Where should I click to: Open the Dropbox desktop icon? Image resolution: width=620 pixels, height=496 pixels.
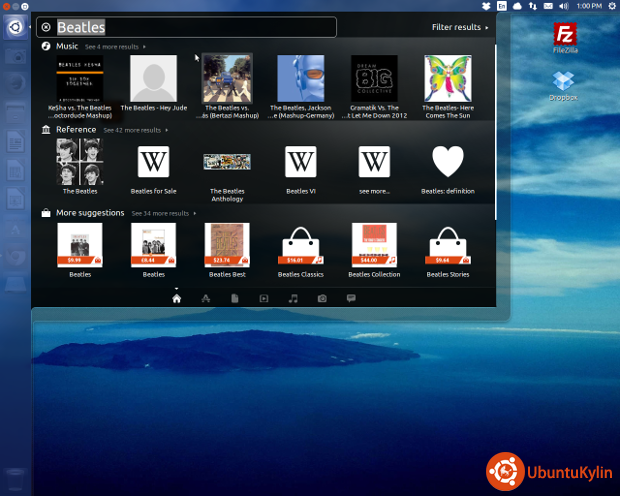pyautogui.click(x=564, y=85)
